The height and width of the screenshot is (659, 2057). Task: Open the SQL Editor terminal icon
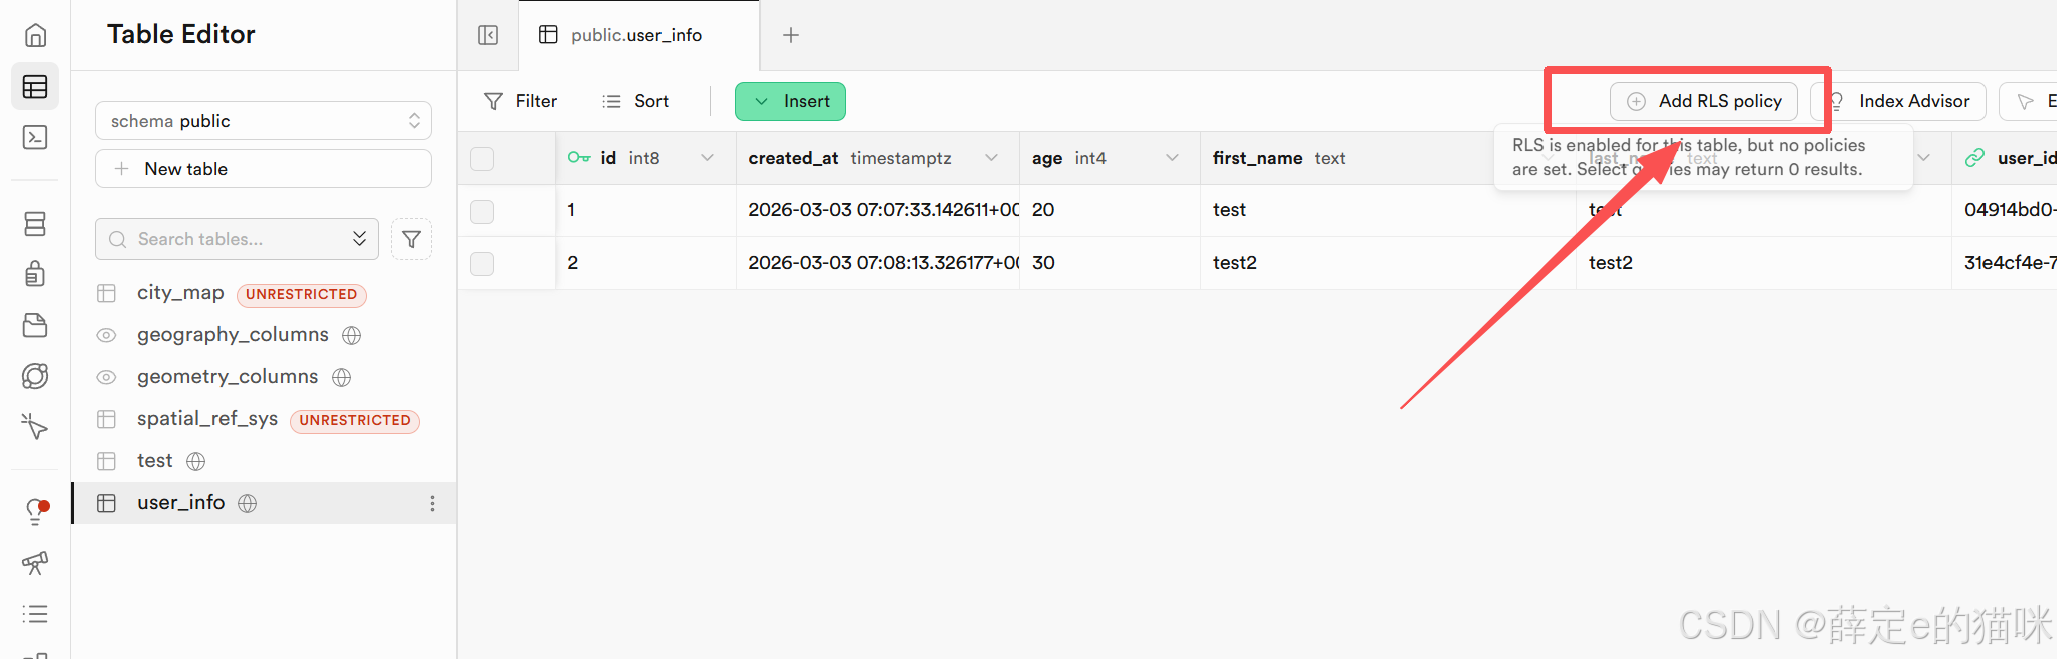click(x=35, y=138)
